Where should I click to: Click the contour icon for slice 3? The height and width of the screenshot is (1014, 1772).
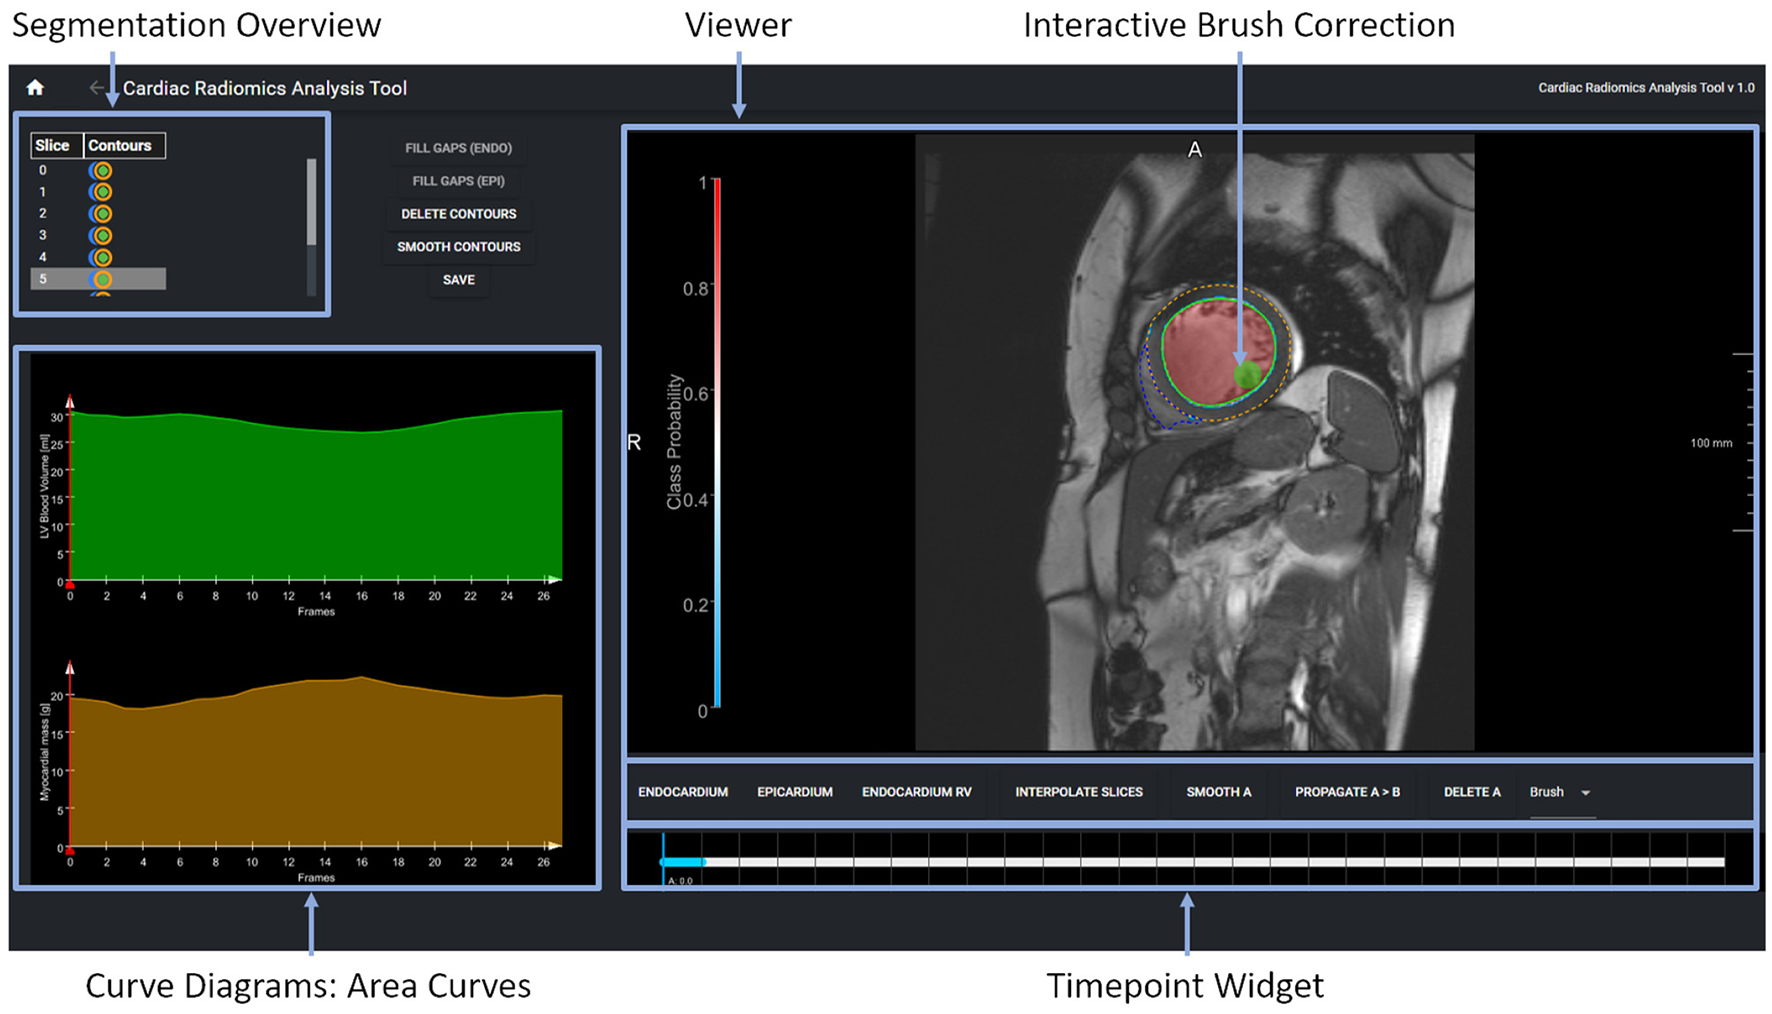pos(100,236)
